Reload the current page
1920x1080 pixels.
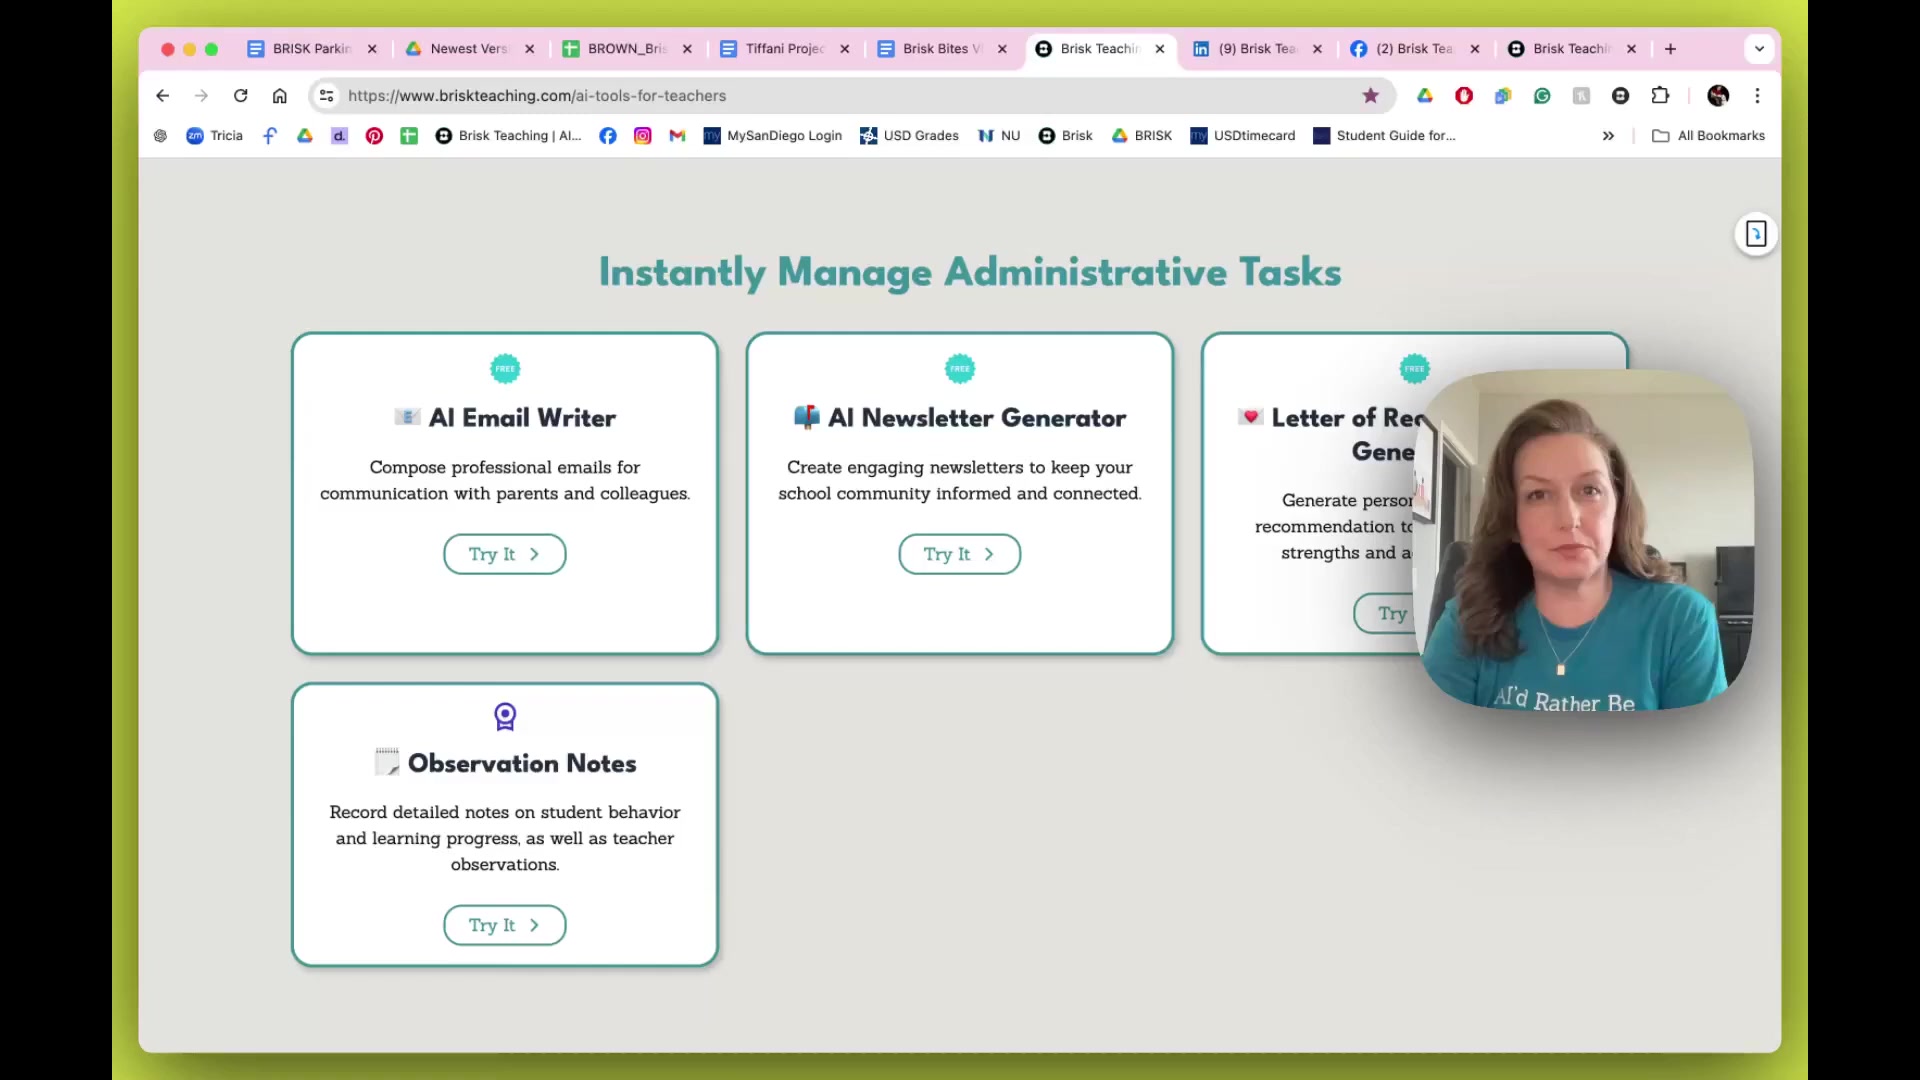coord(240,96)
